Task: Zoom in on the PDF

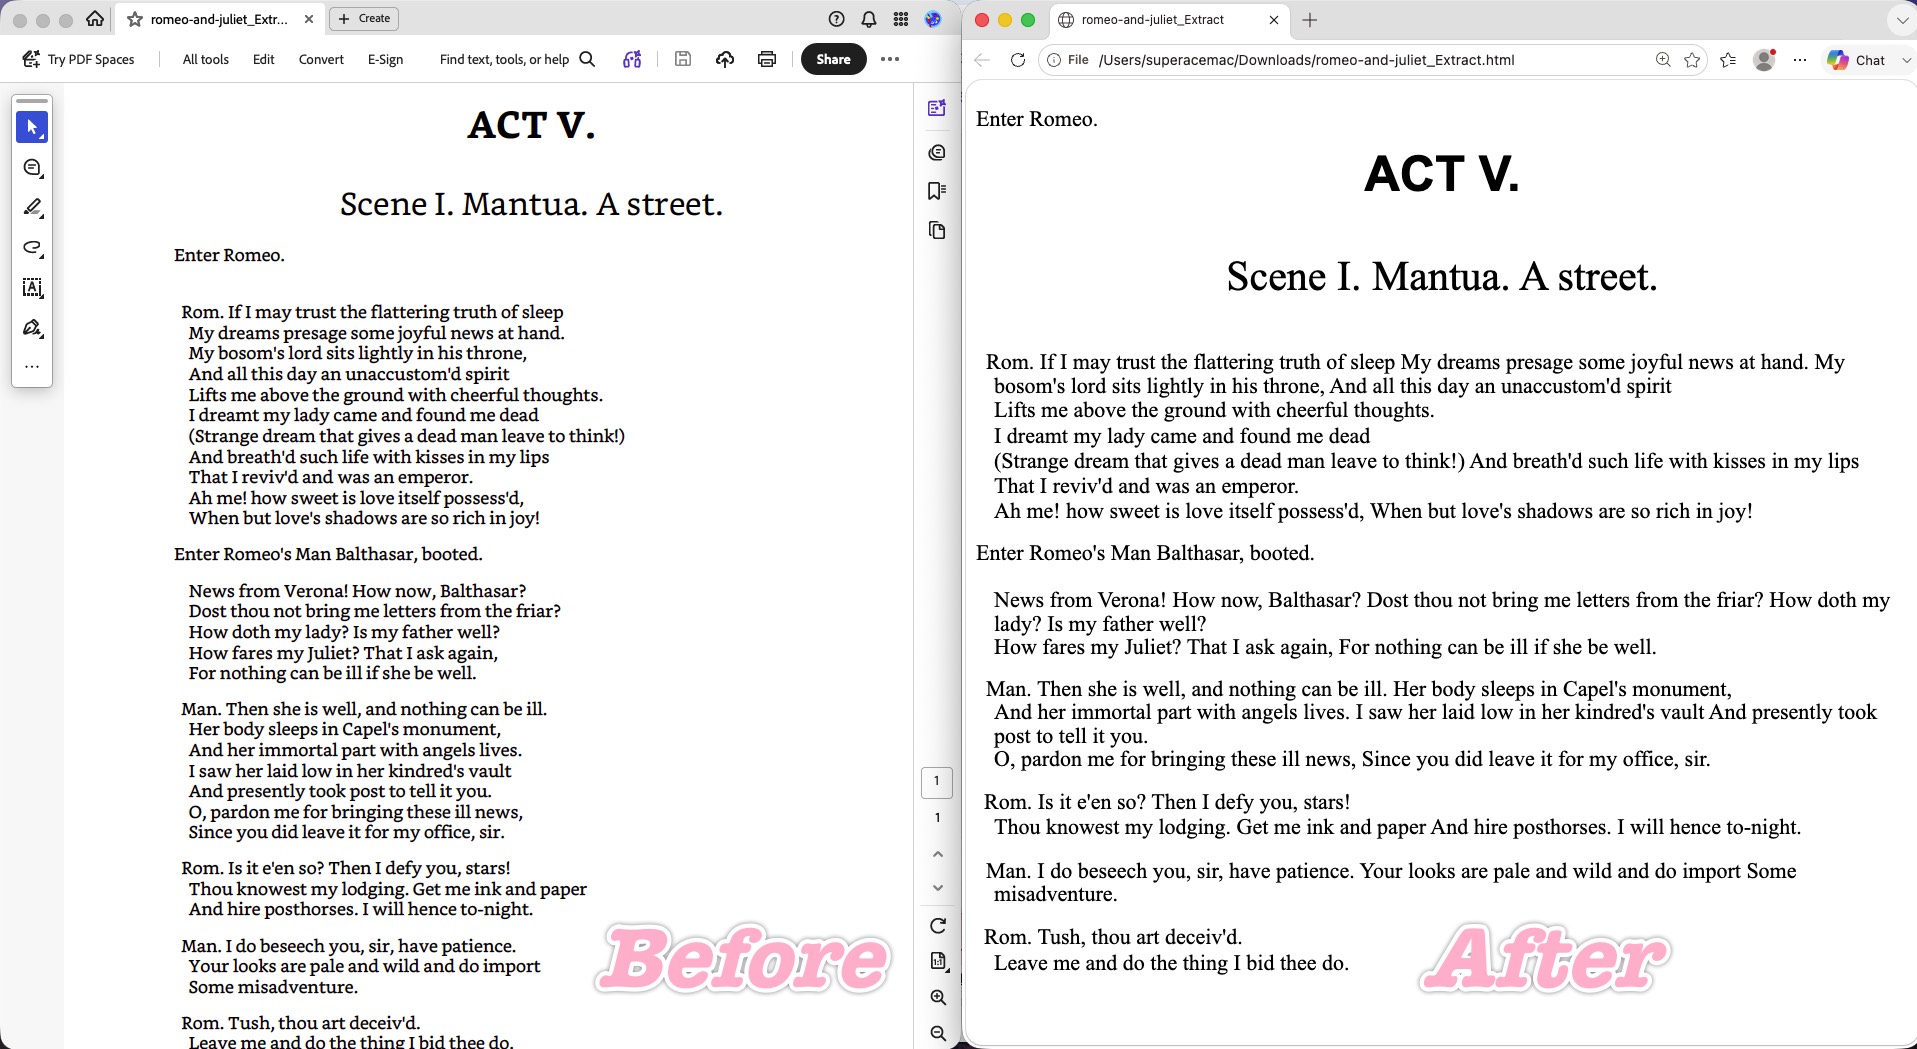Action: pos(938,997)
